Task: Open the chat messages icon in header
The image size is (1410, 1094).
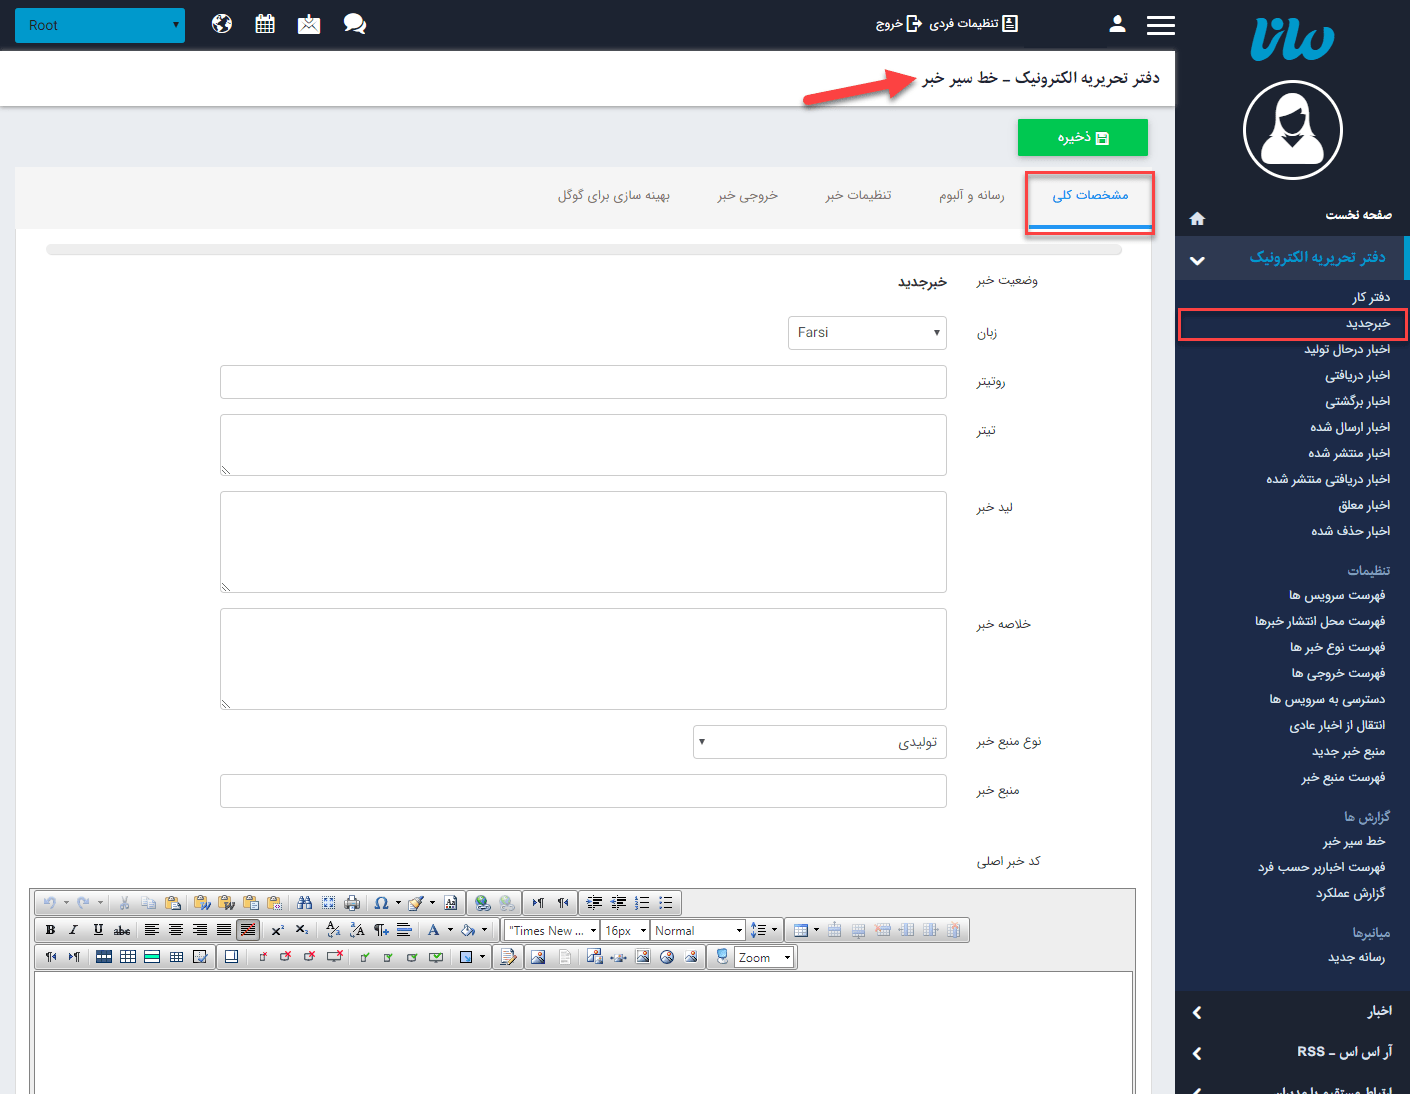Action: [x=354, y=24]
